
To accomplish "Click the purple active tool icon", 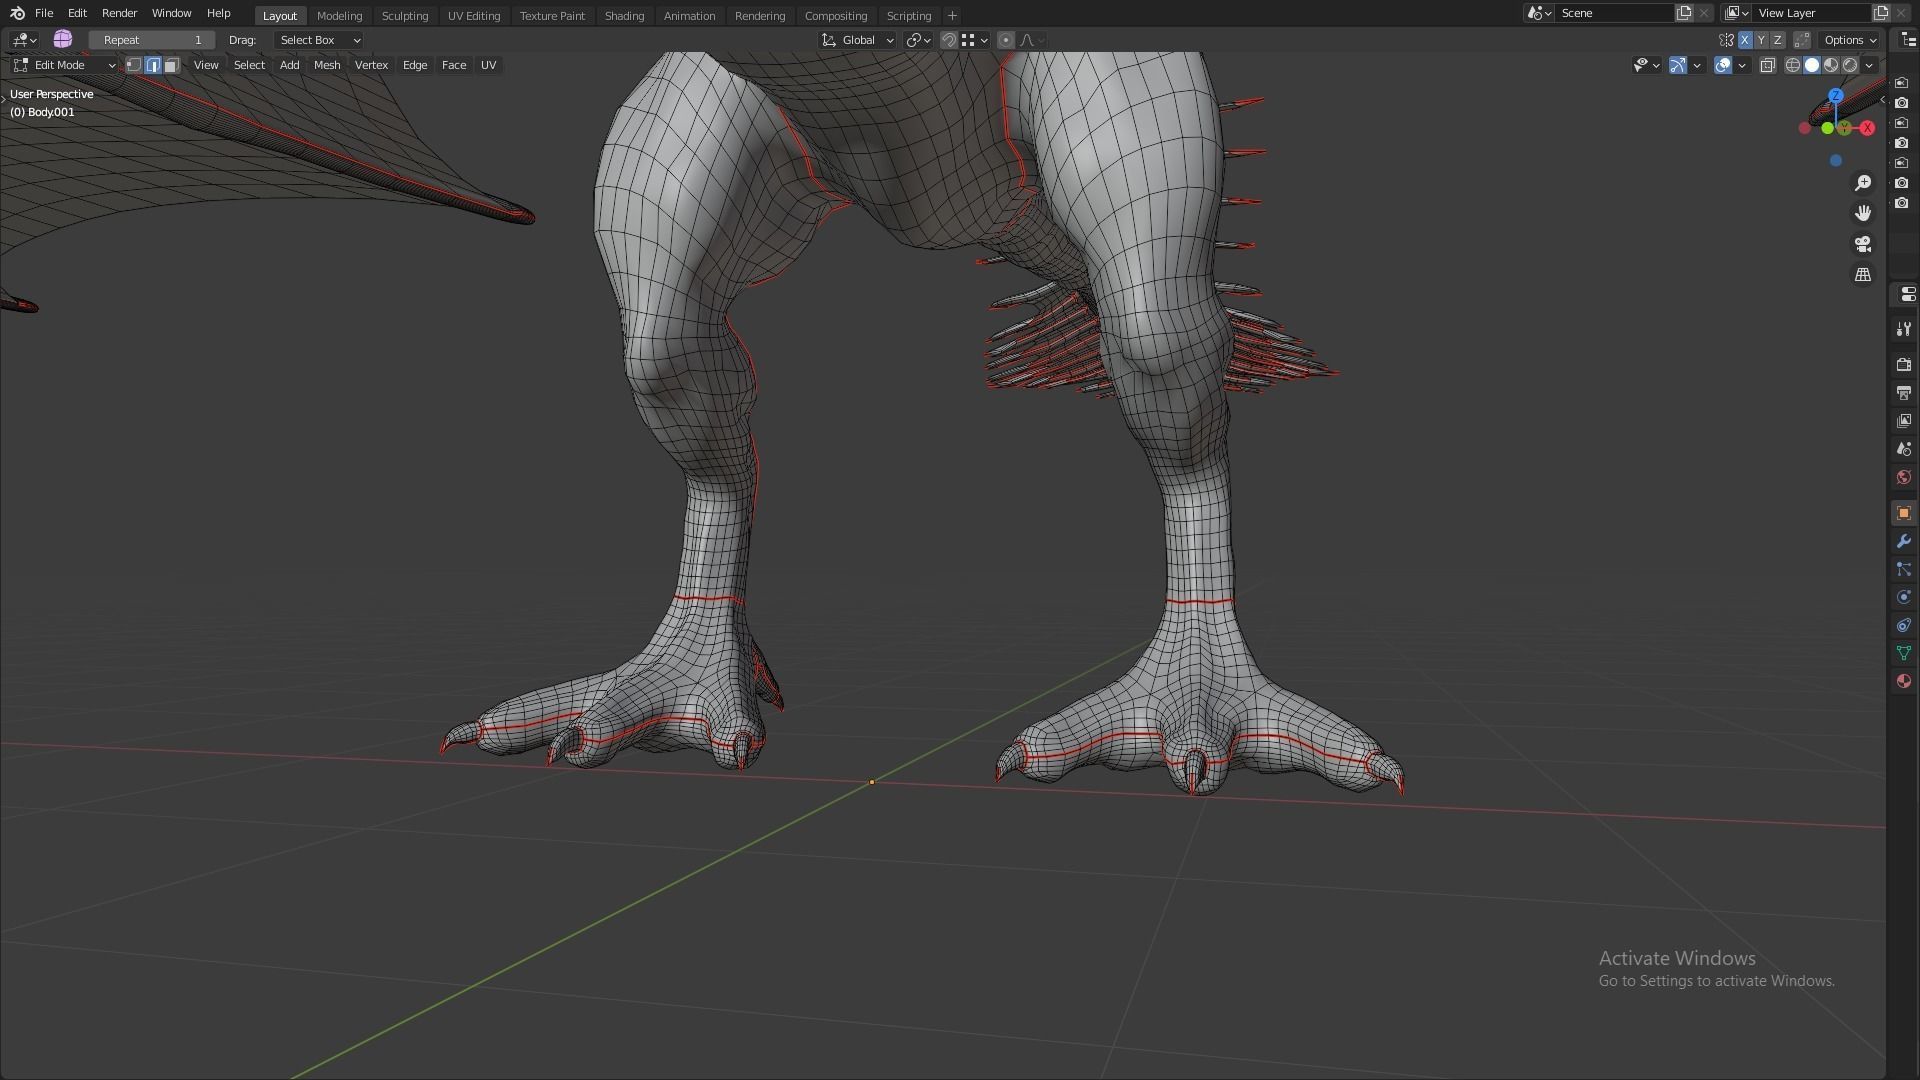I will tap(62, 39).
